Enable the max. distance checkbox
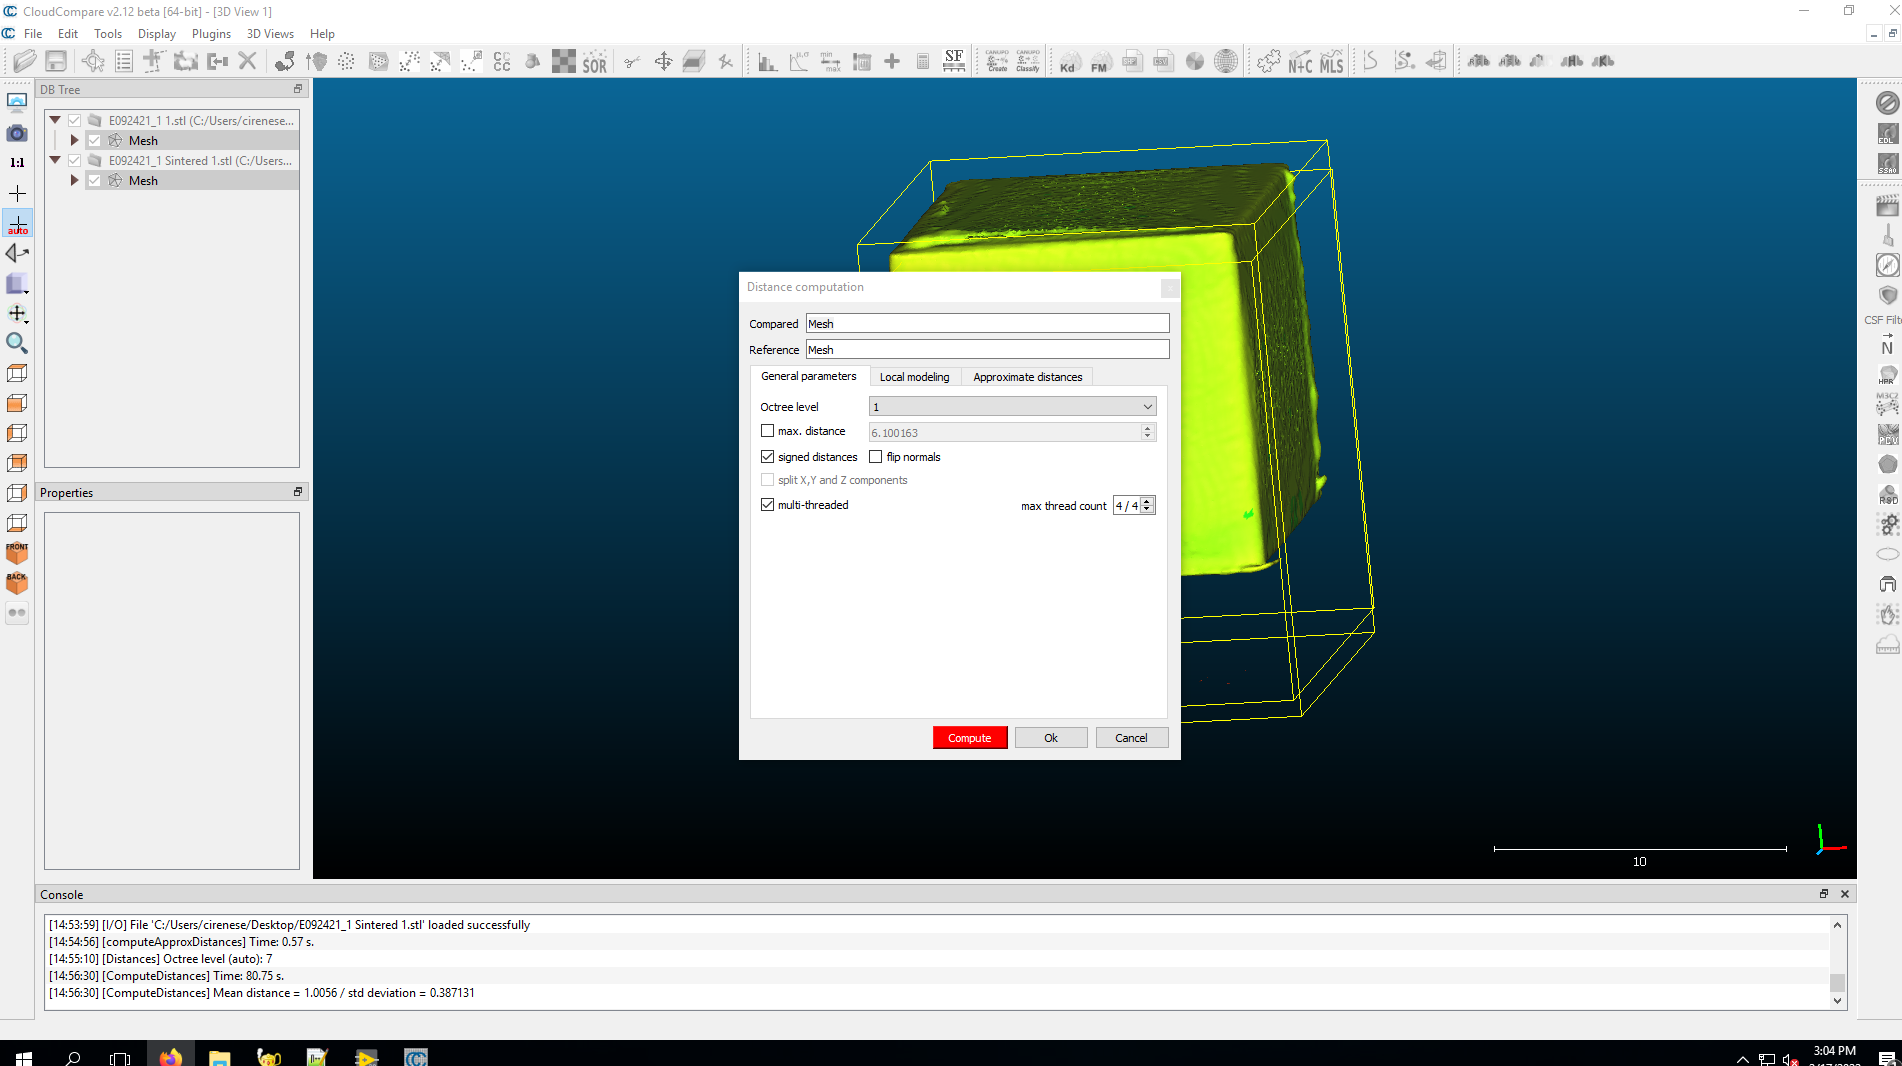1902x1066 pixels. pyautogui.click(x=767, y=431)
